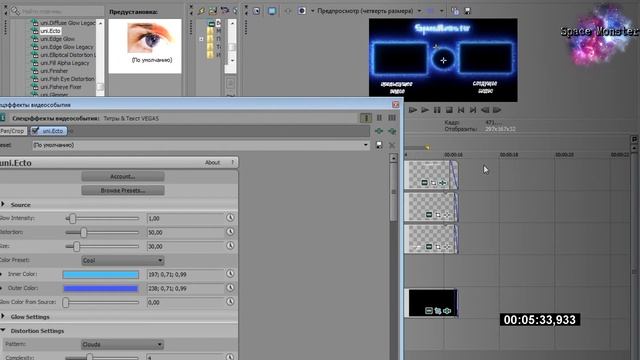Click the Distortion value field 50,00
Viewport: 640px width, 360px height.
[x=185, y=232]
